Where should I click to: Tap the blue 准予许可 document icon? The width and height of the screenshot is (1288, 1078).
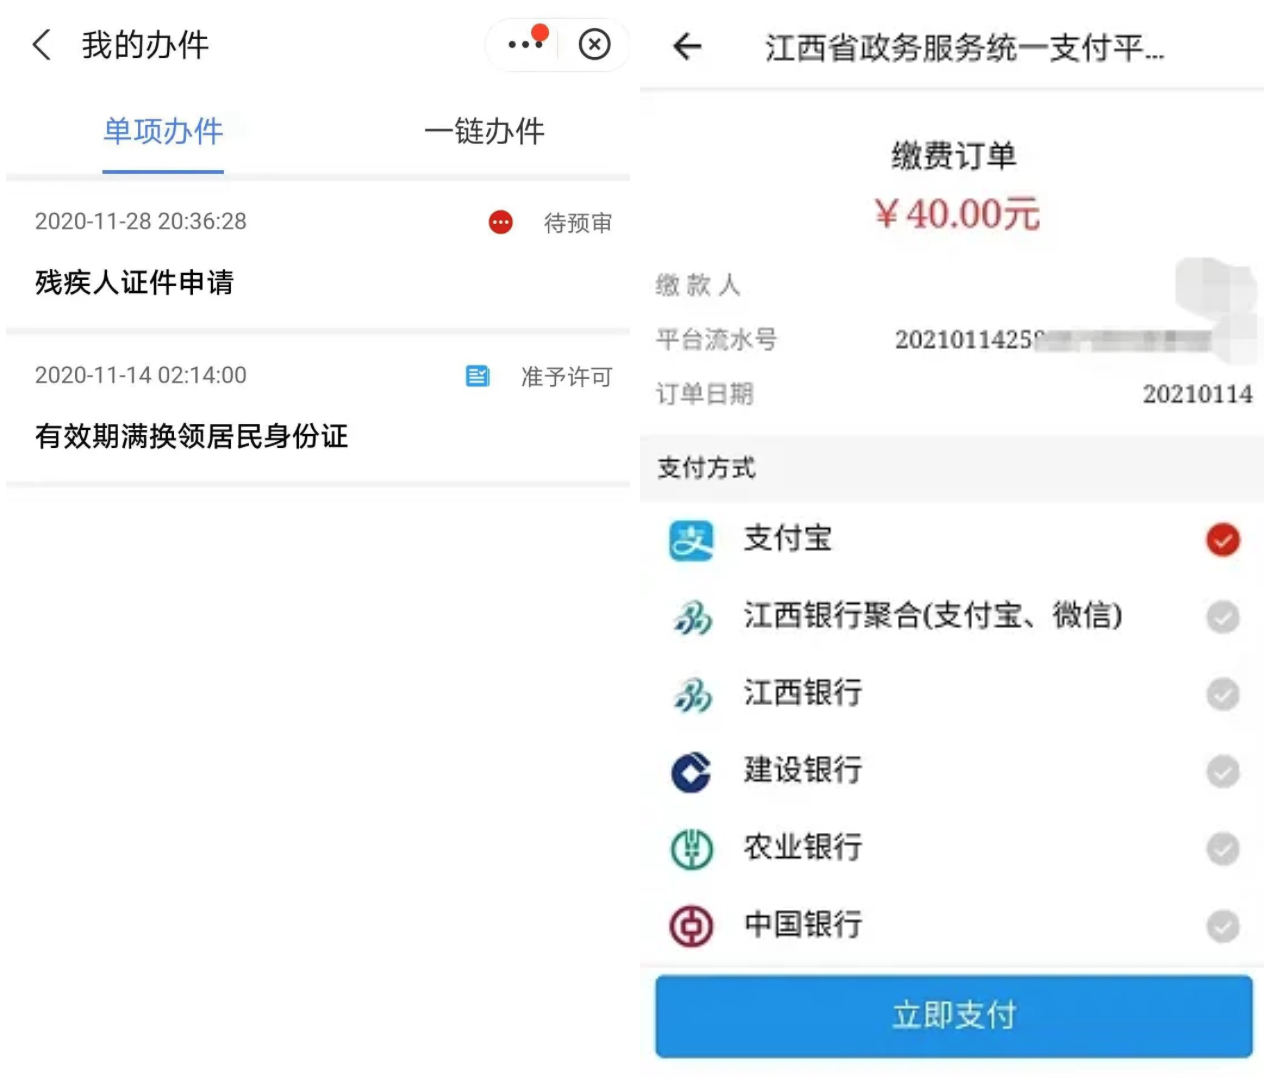pos(478,376)
